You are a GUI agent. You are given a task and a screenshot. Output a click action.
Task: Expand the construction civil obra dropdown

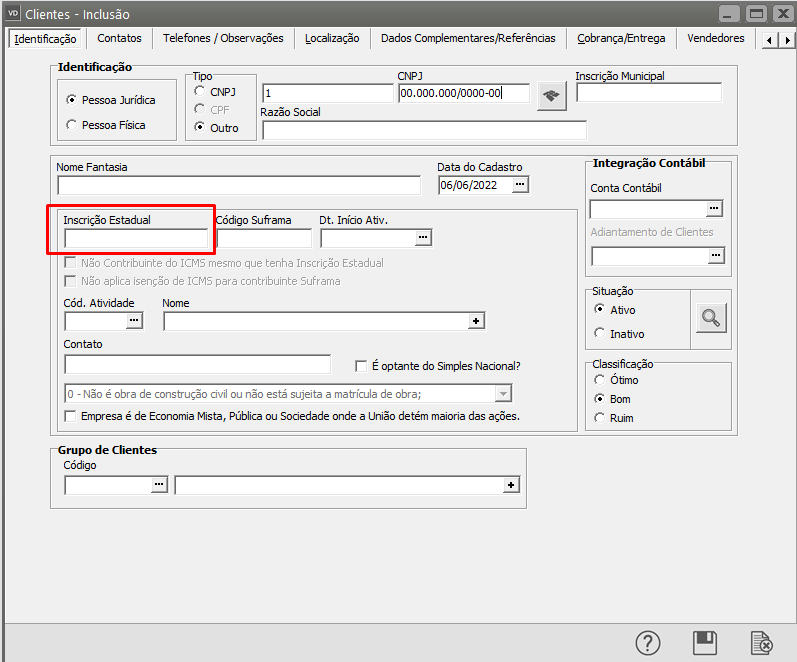tap(504, 393)
